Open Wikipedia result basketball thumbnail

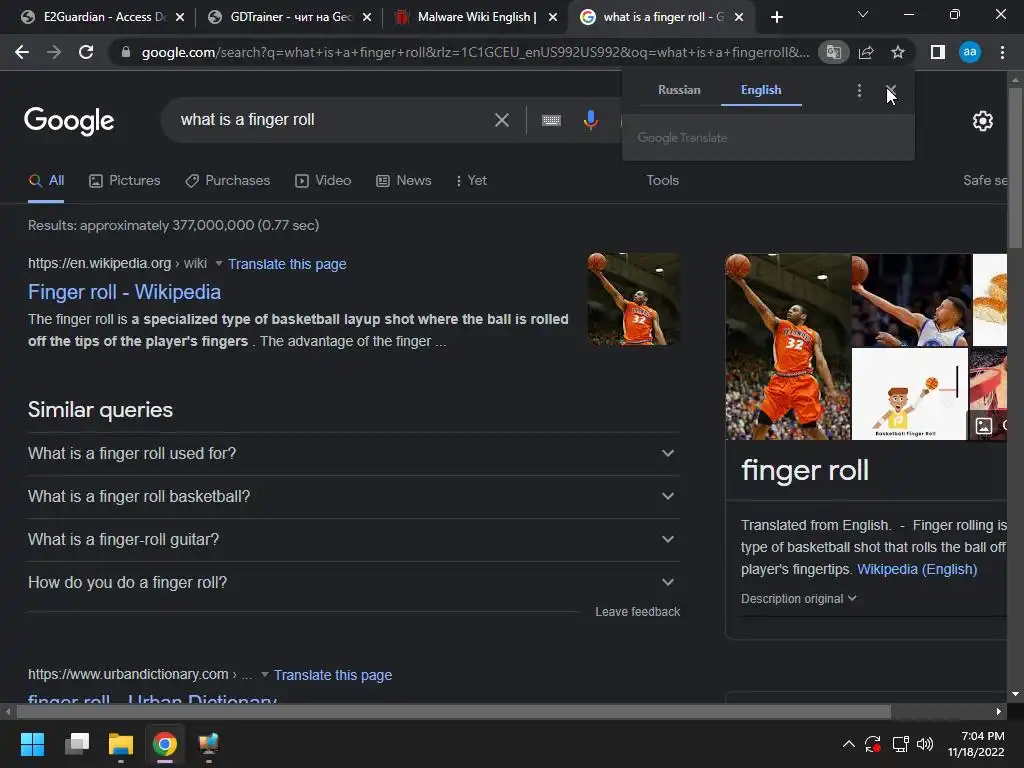[633, 299]
